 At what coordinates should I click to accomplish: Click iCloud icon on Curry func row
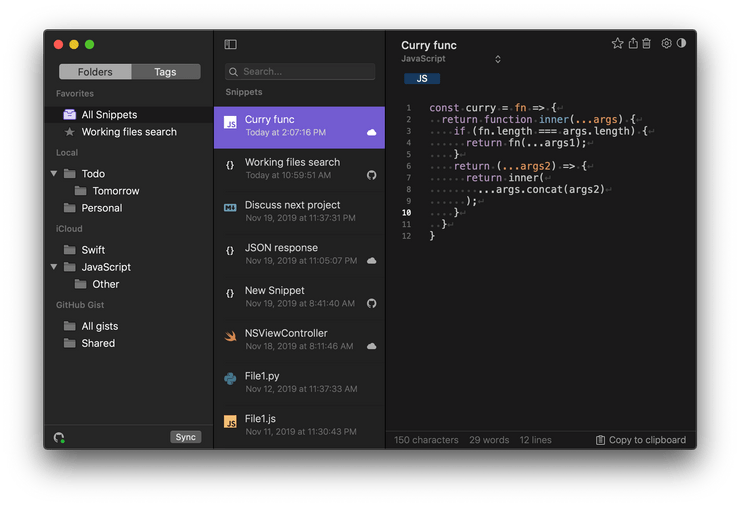371,132
